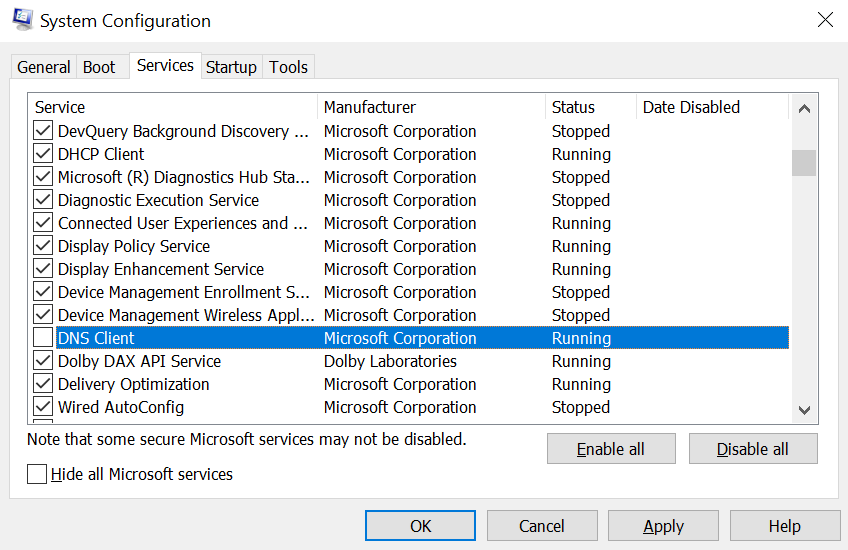
Task: Open the Boot tab
Action: pyautogui.click(x=99, y=67)
